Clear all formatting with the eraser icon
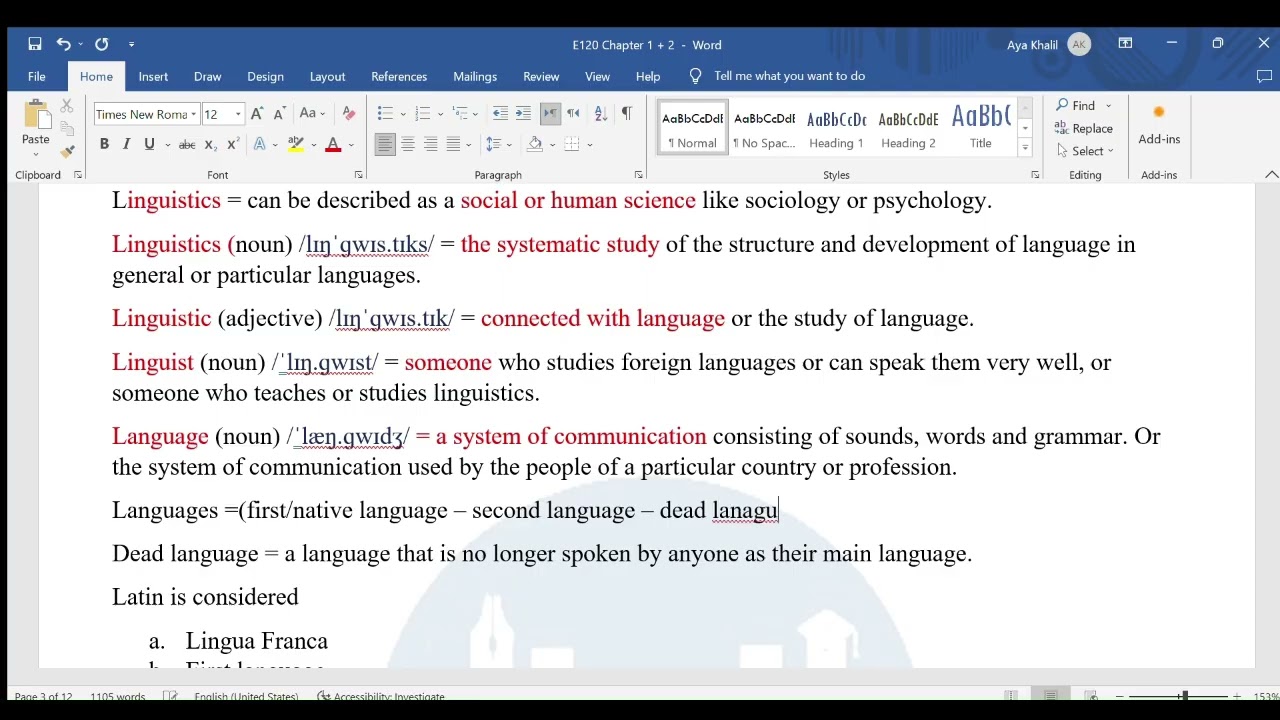The width and height of the screenshot is (1280, 720). pyautogui.click(x=348, y=114)
